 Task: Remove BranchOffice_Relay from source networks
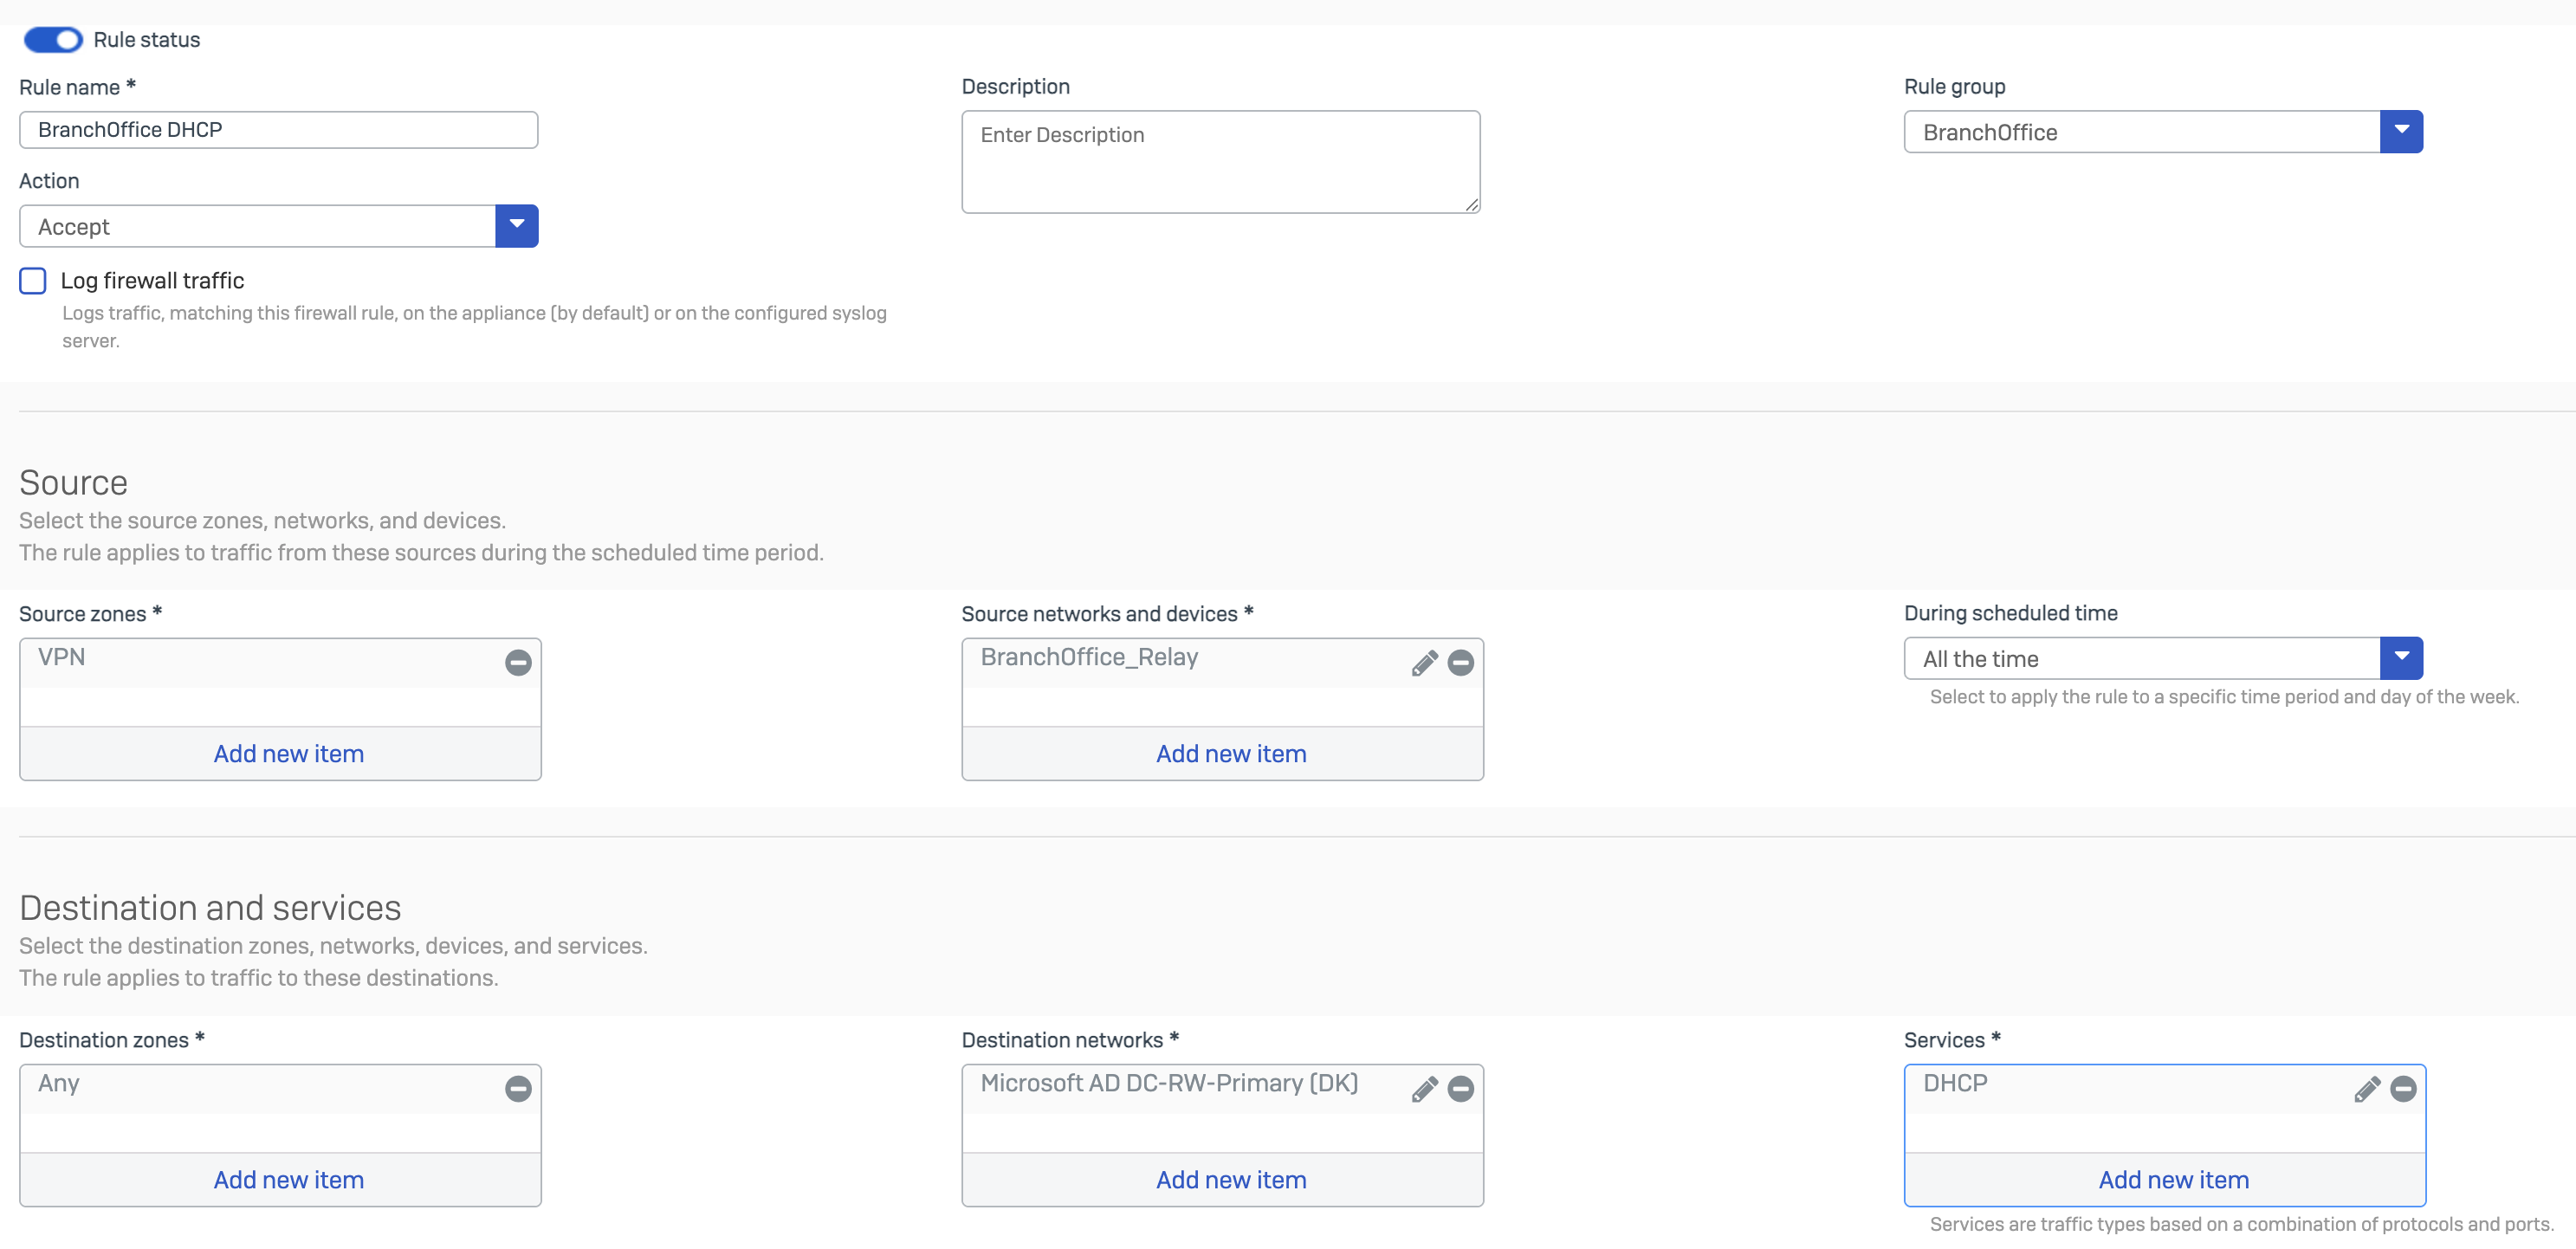[x=1460, y=662]
